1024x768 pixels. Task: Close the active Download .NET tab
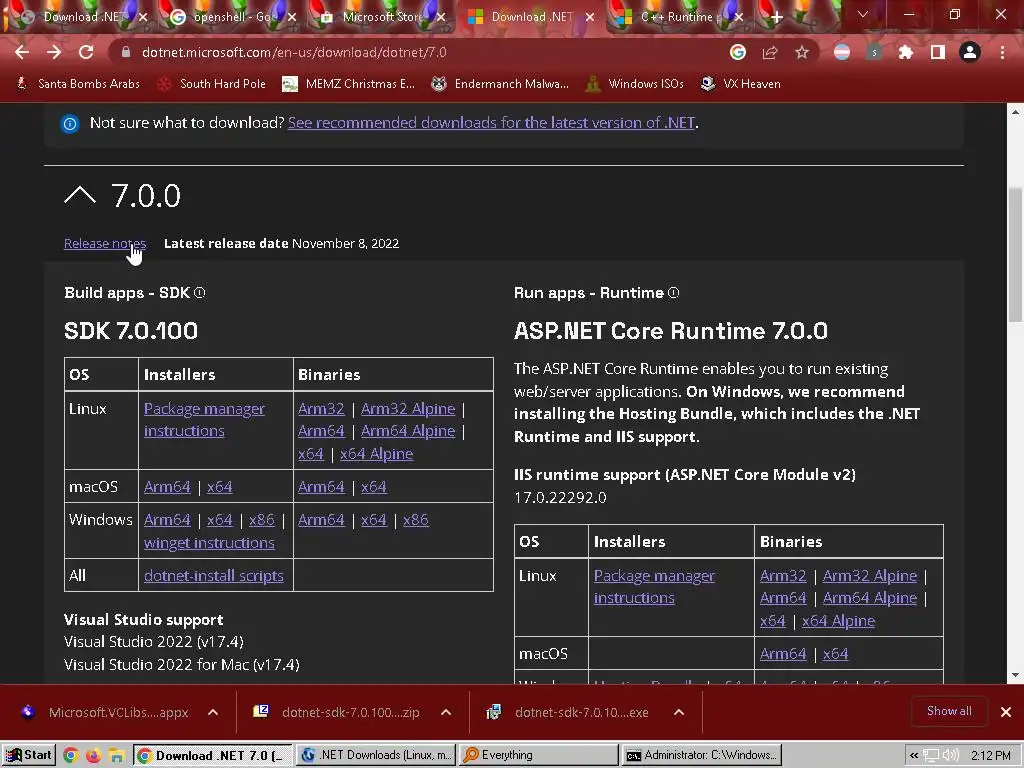pos(590,17)
